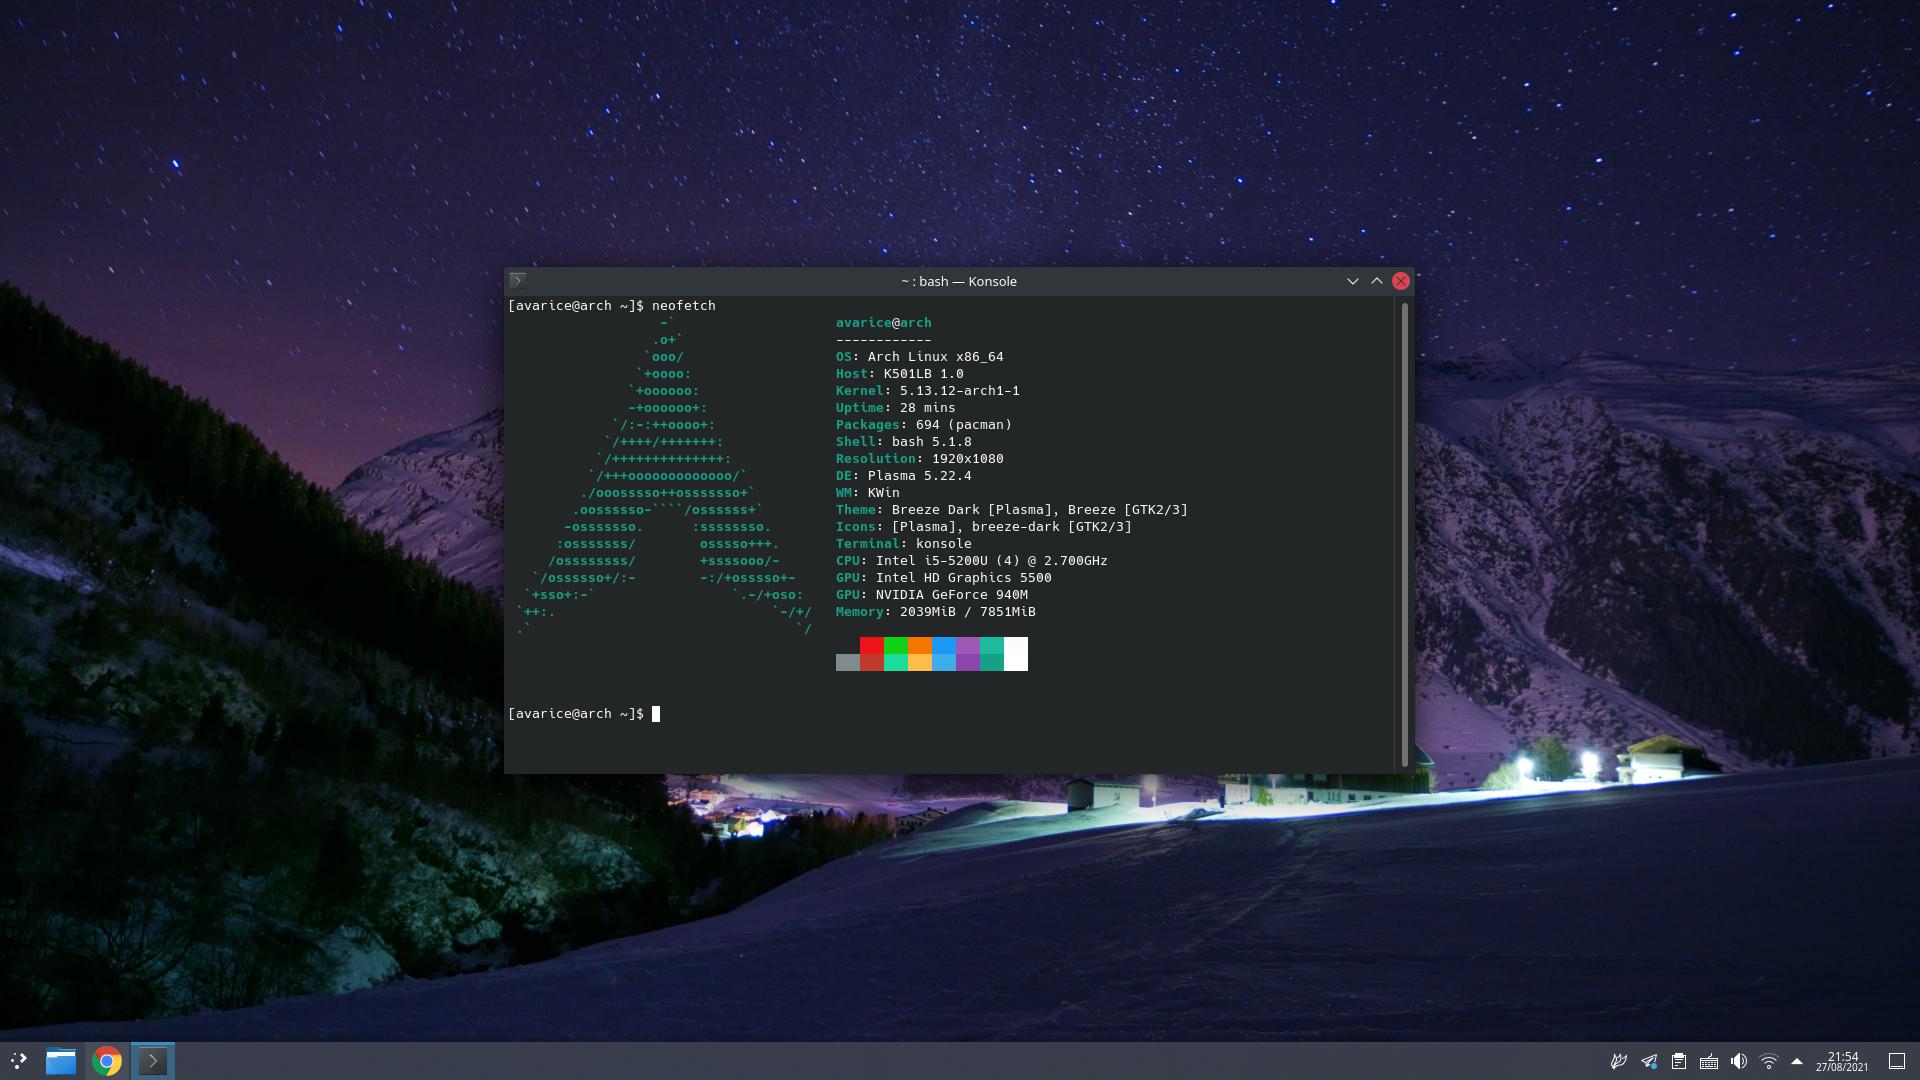1920x1080 pixels.
Task: Click the "WM: KWin" line
Action: [868, 493]
